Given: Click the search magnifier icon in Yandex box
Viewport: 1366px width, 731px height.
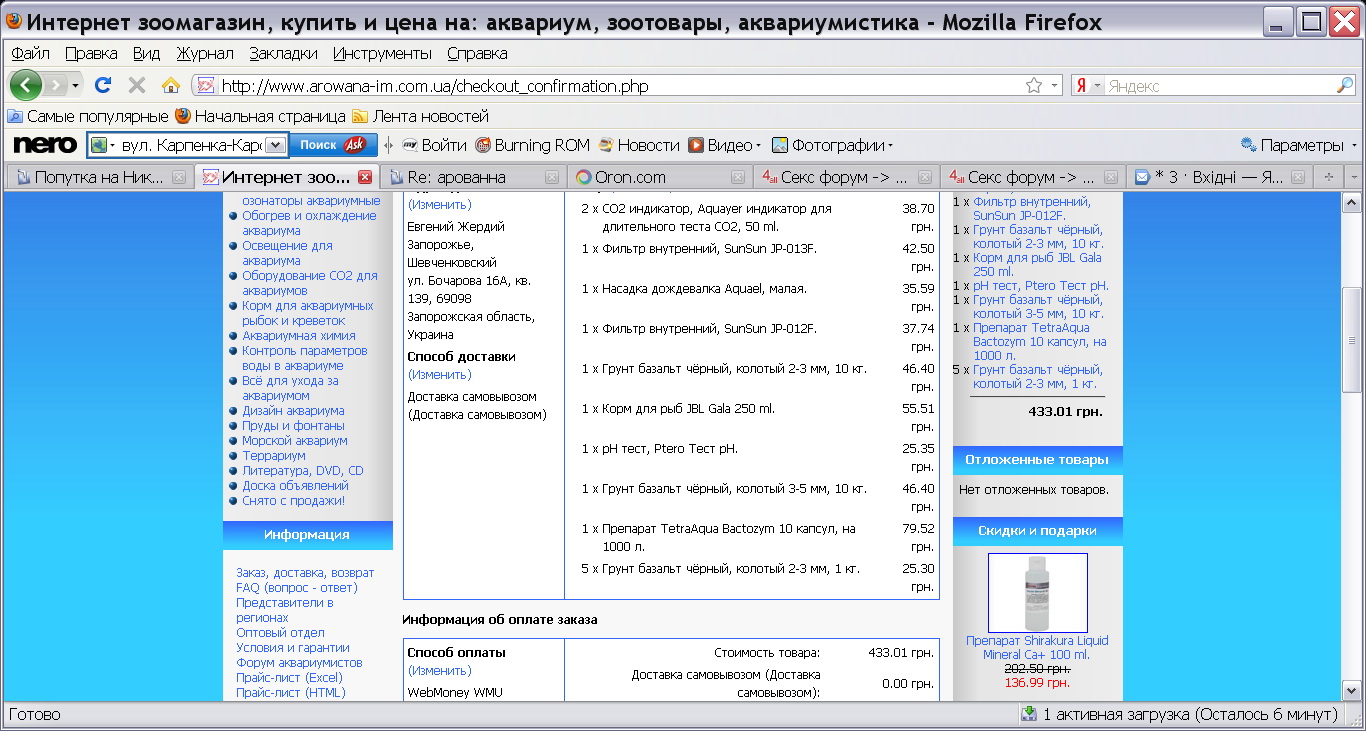Looking at the screenshot, I should [1344, 86].
